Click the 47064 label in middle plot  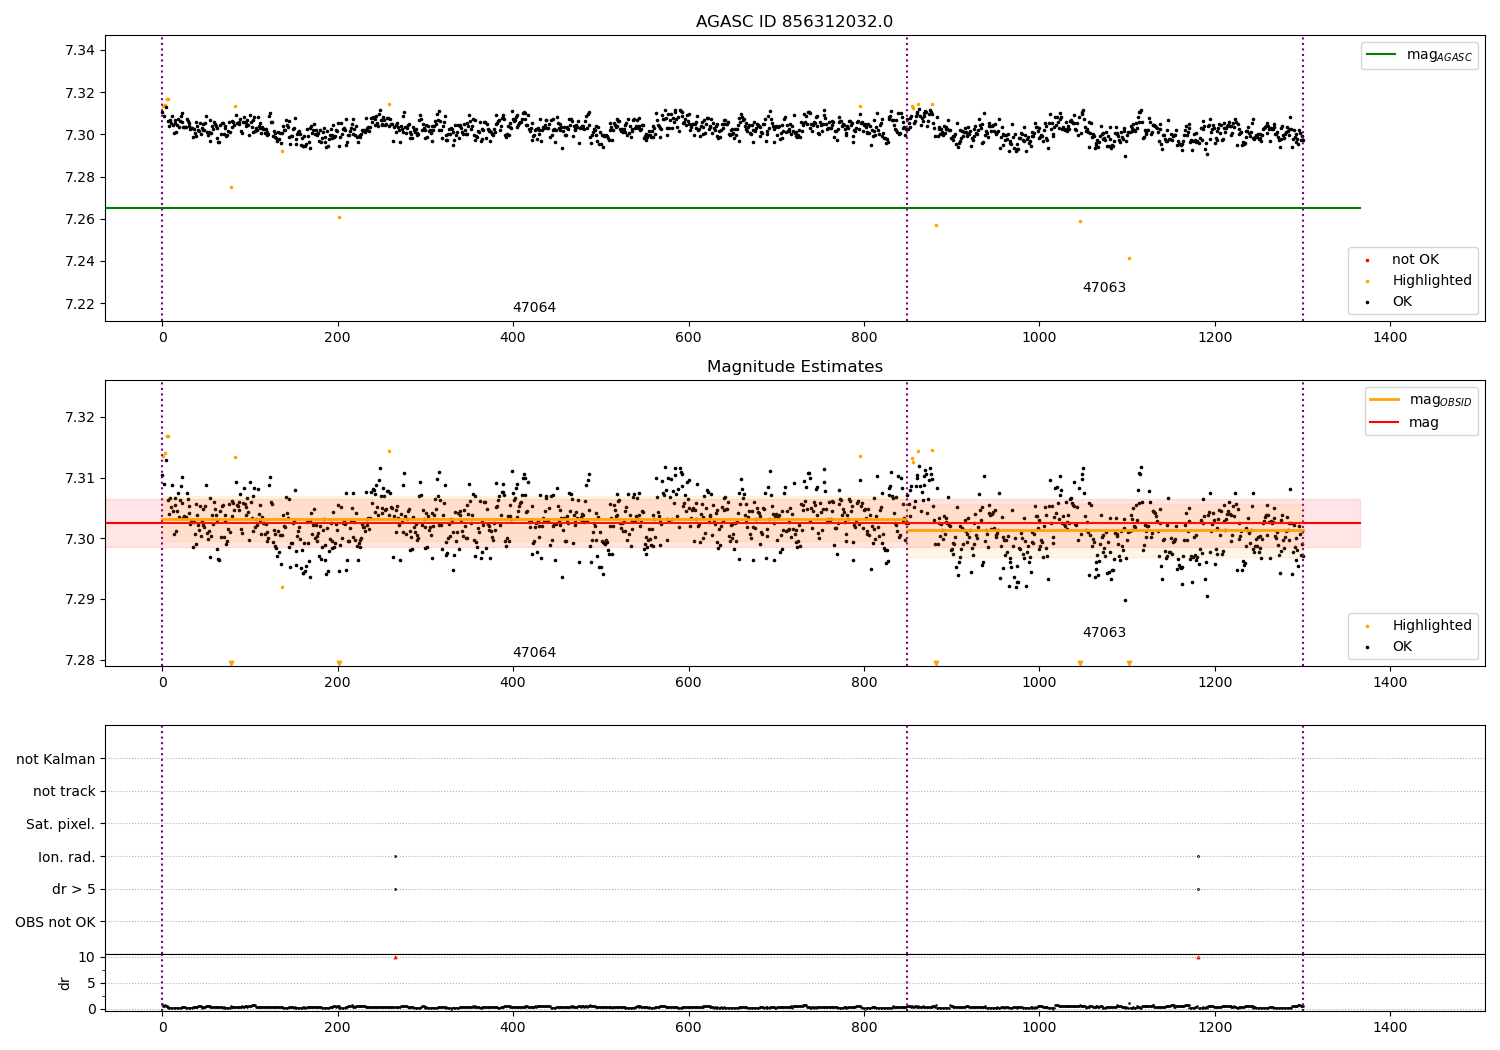(534, 653)
